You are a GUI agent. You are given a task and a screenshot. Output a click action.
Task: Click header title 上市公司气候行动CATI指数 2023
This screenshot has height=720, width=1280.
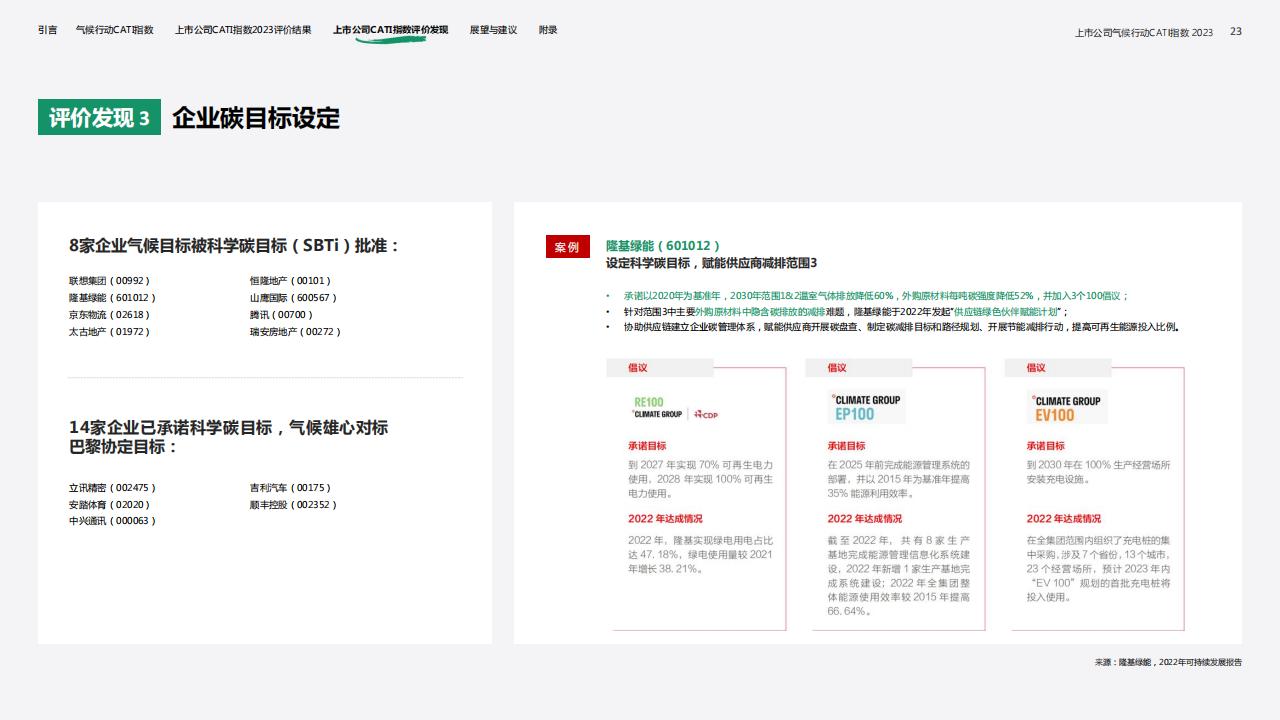point(1144,32)
